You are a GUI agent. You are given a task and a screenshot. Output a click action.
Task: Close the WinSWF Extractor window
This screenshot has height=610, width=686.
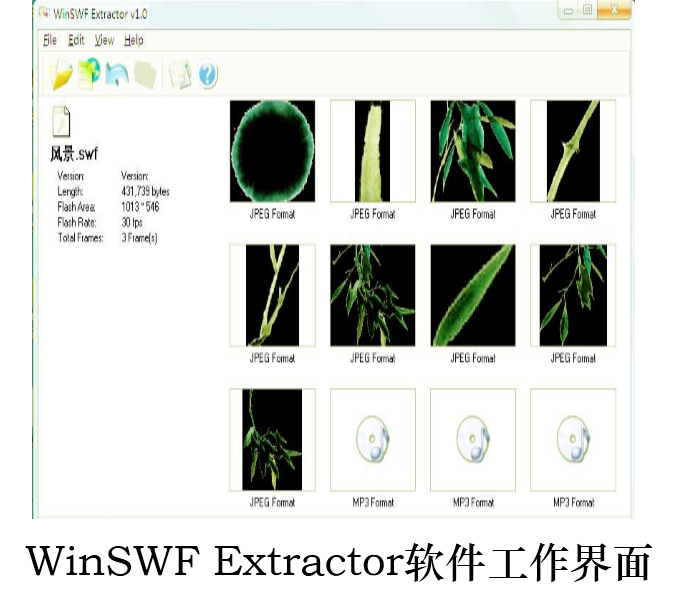pyautogui.click(x=614, y=10)
